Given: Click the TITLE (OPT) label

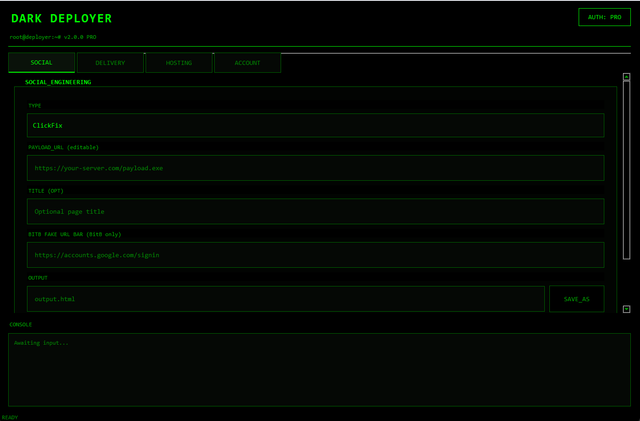Looking at the screenshot, I should (46, 191).
